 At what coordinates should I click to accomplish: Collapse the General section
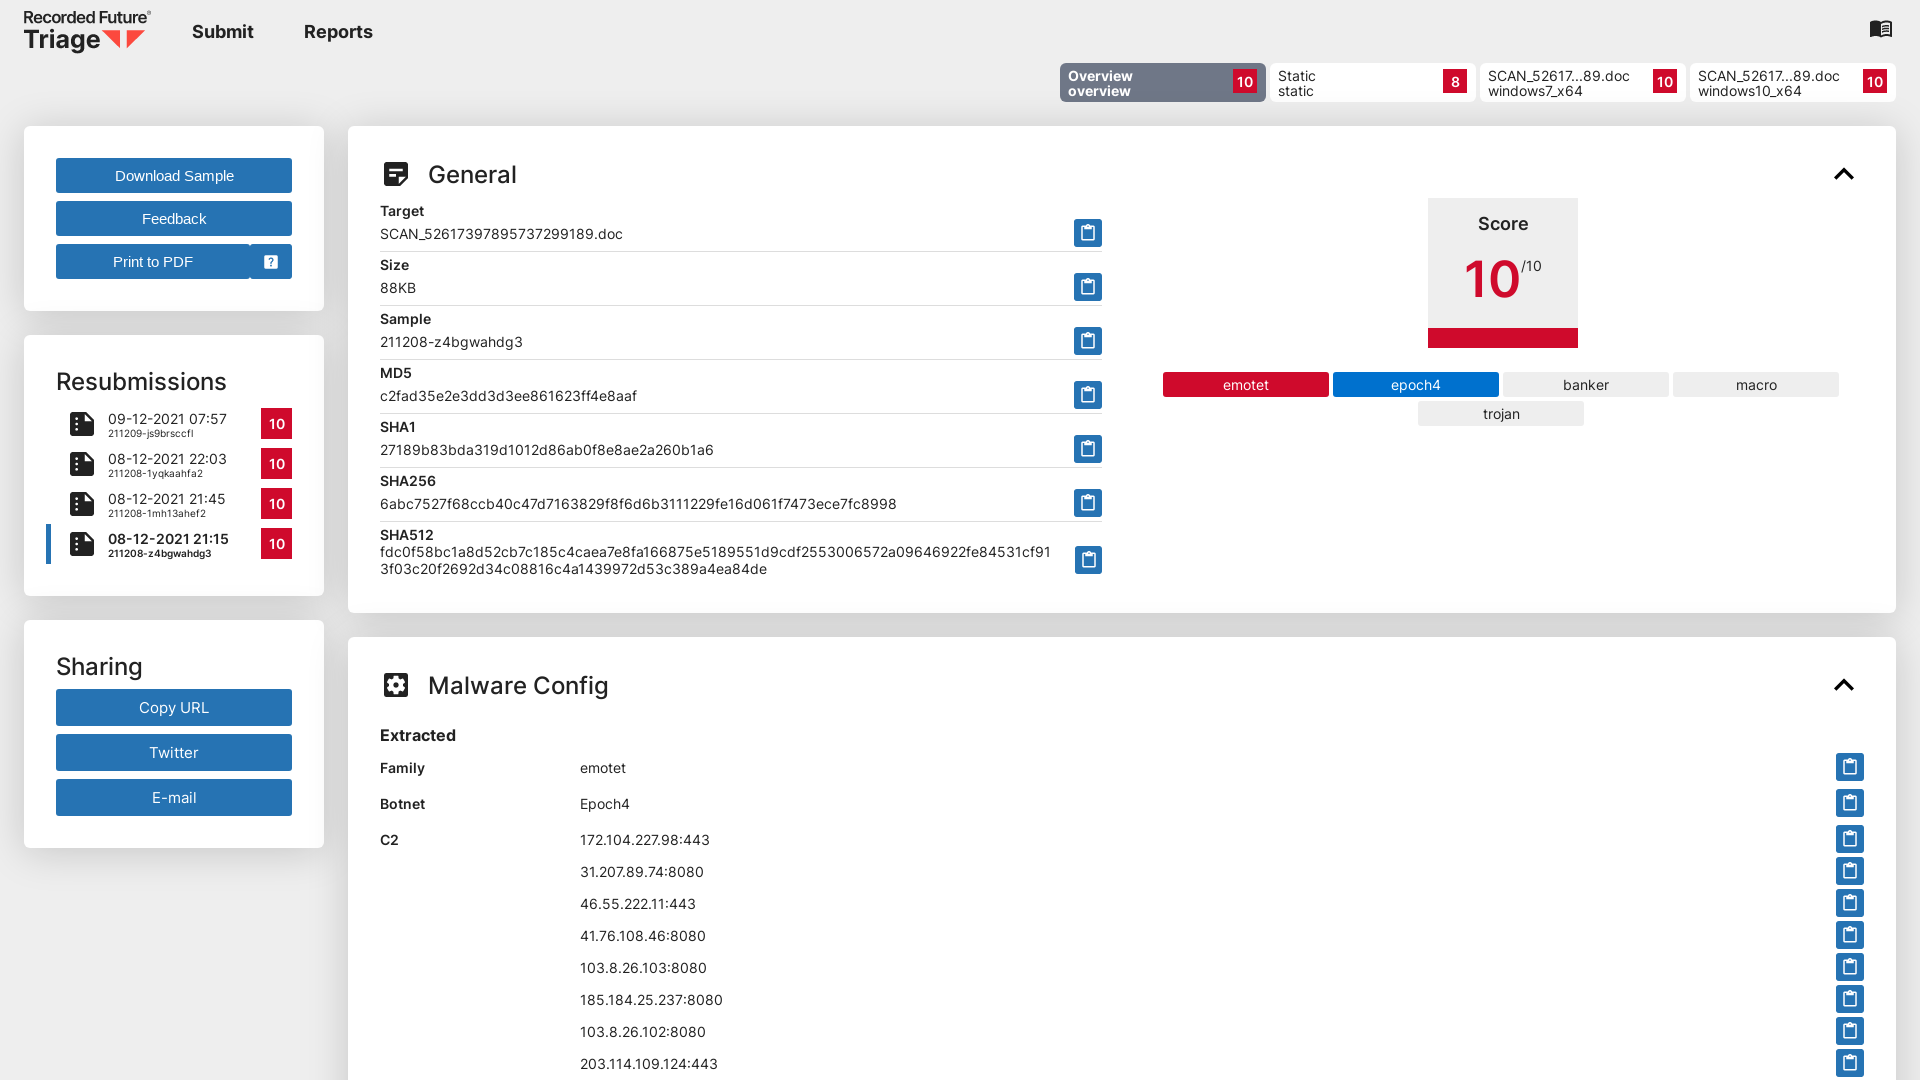point(1844,174)
